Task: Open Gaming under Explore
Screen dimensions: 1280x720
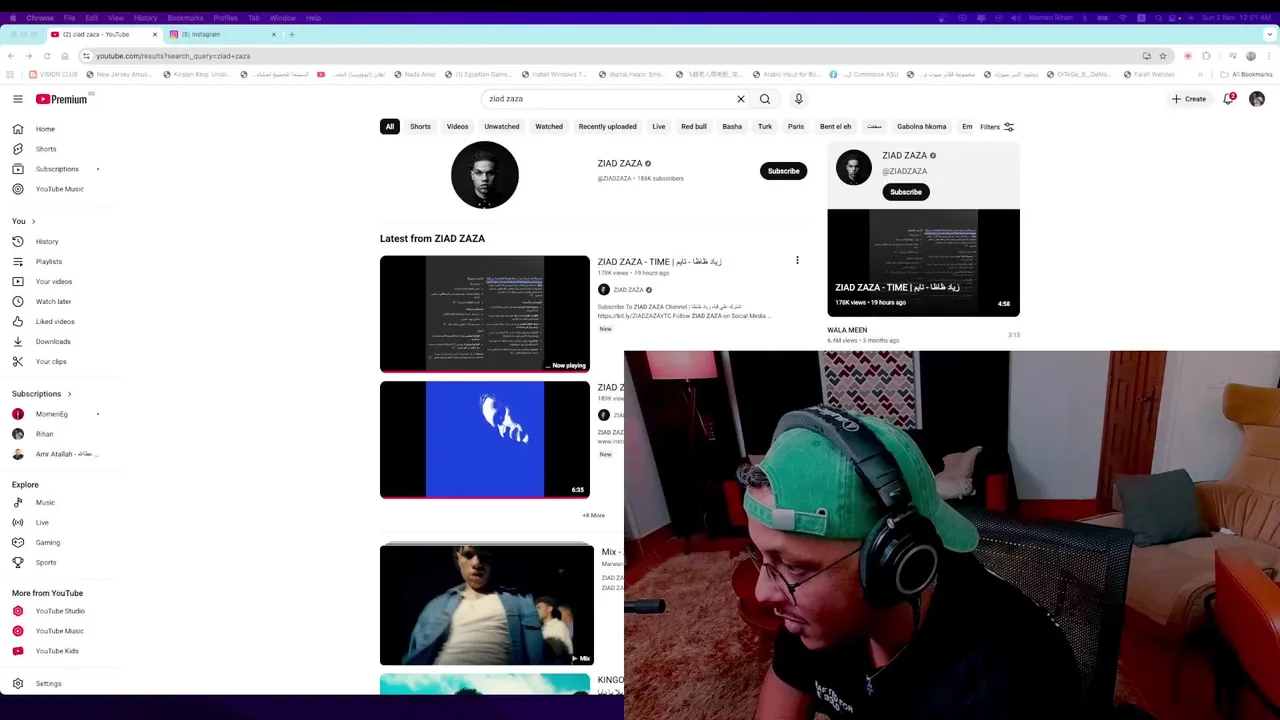Action: coord(48,543)
